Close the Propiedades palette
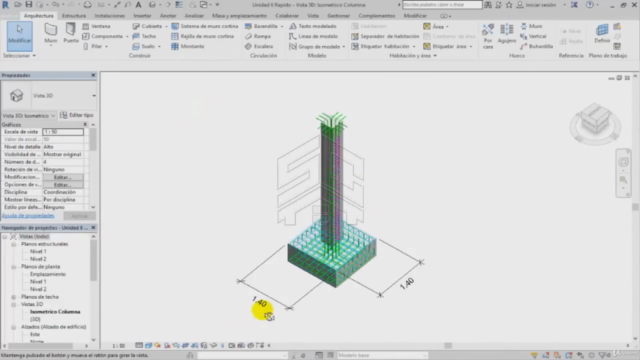Screen dimensions: 640x360 (x=93, y=75)
